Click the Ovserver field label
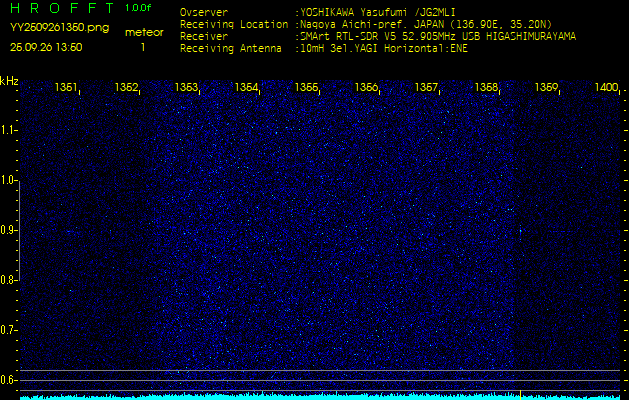 click(x=204, y=12)
